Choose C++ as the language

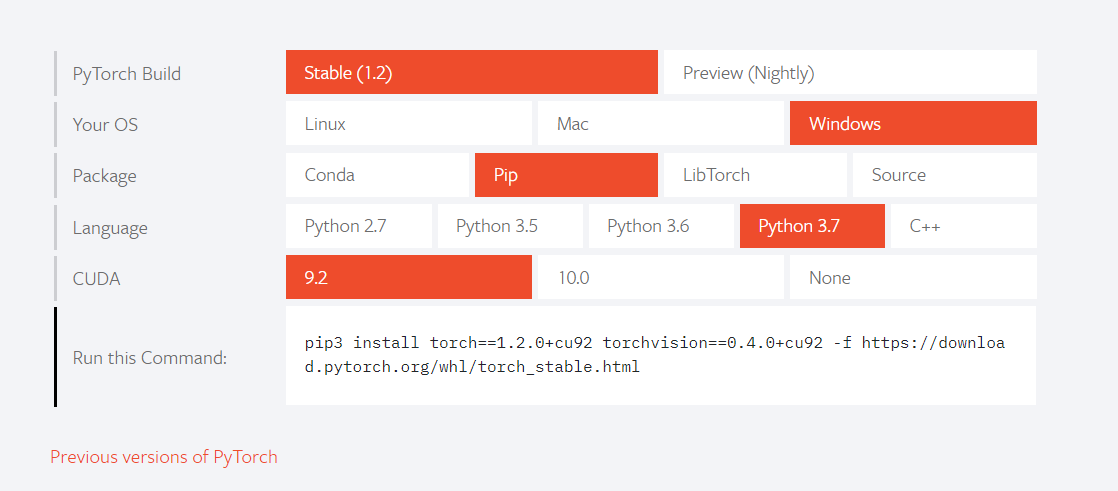point(963,226)
